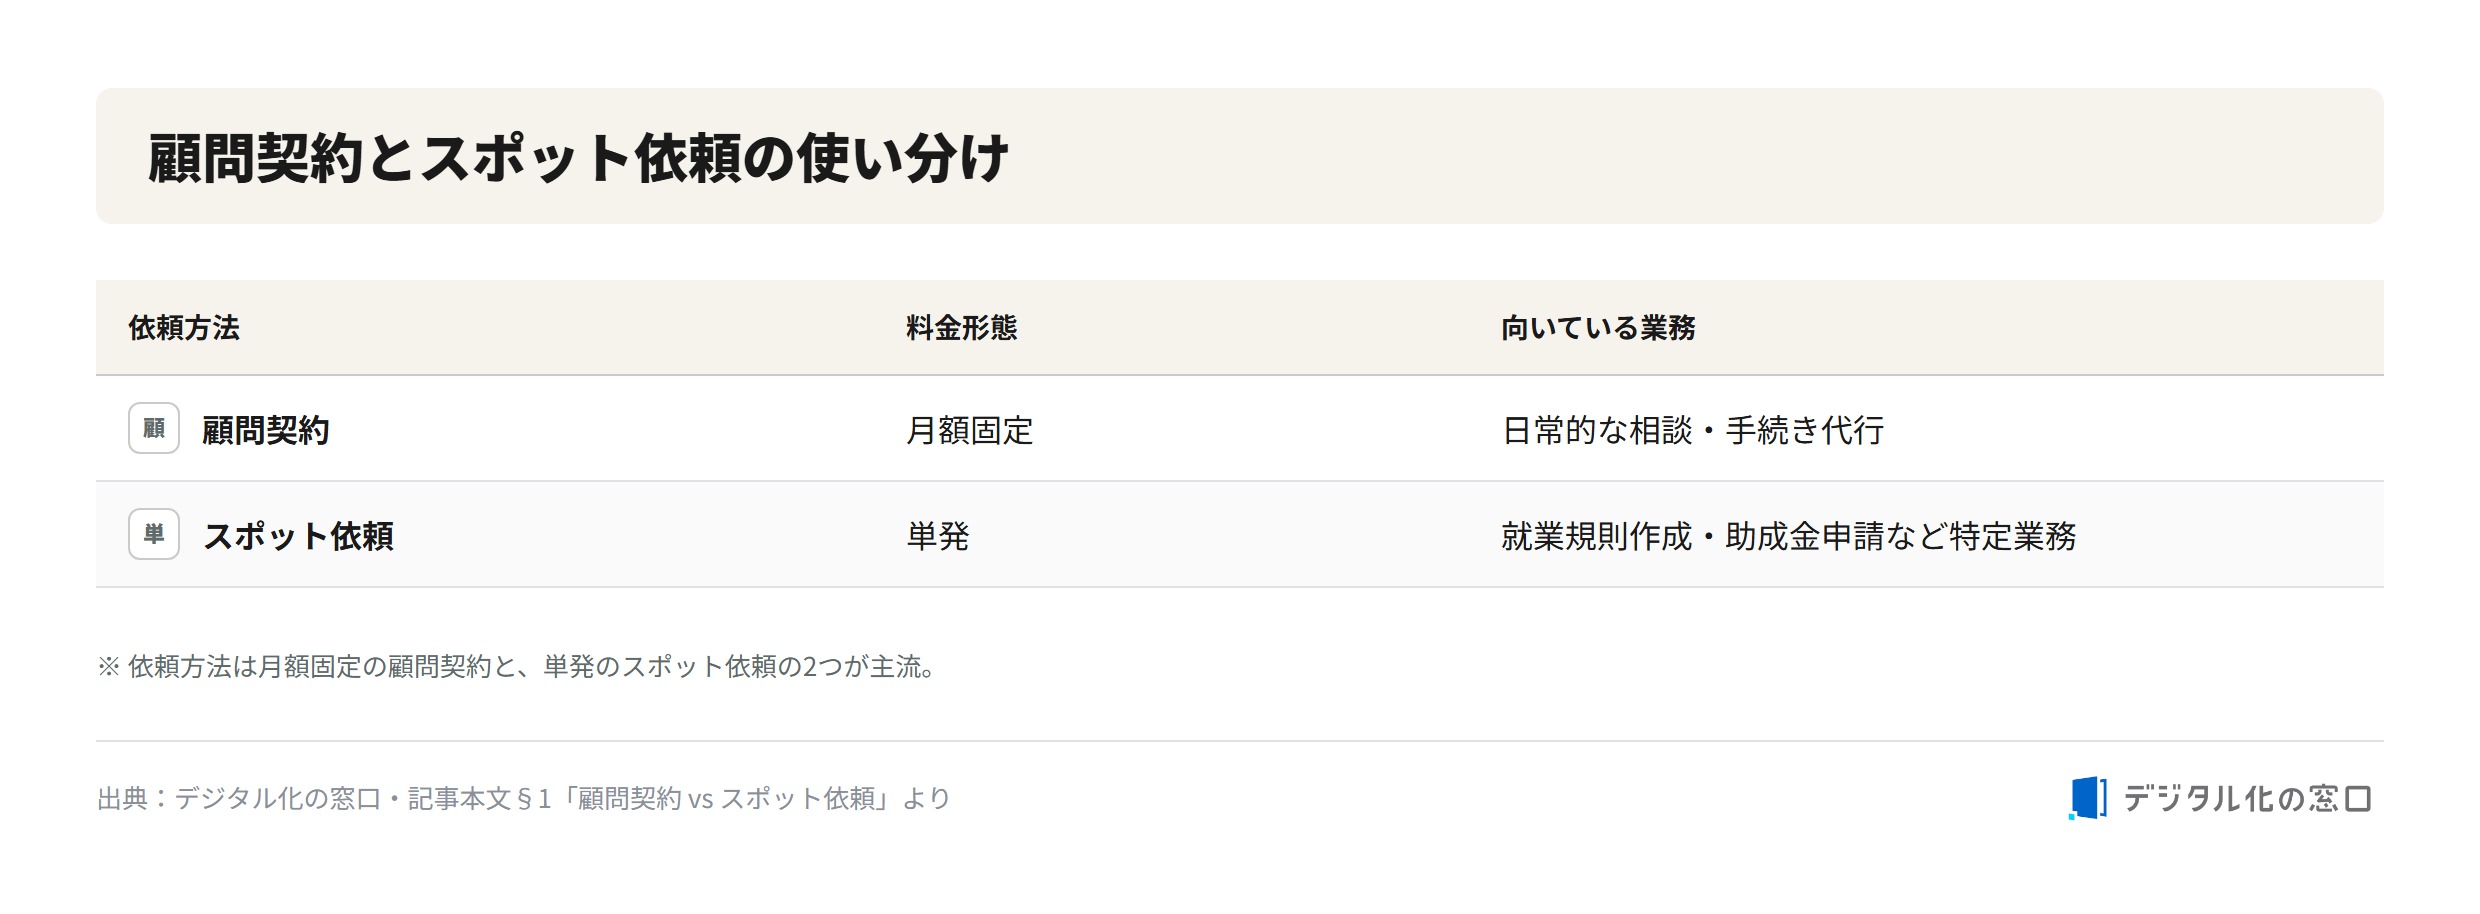Click the 向いている業務 column header
This screenshot has height=914, width=2480.
1598,328
